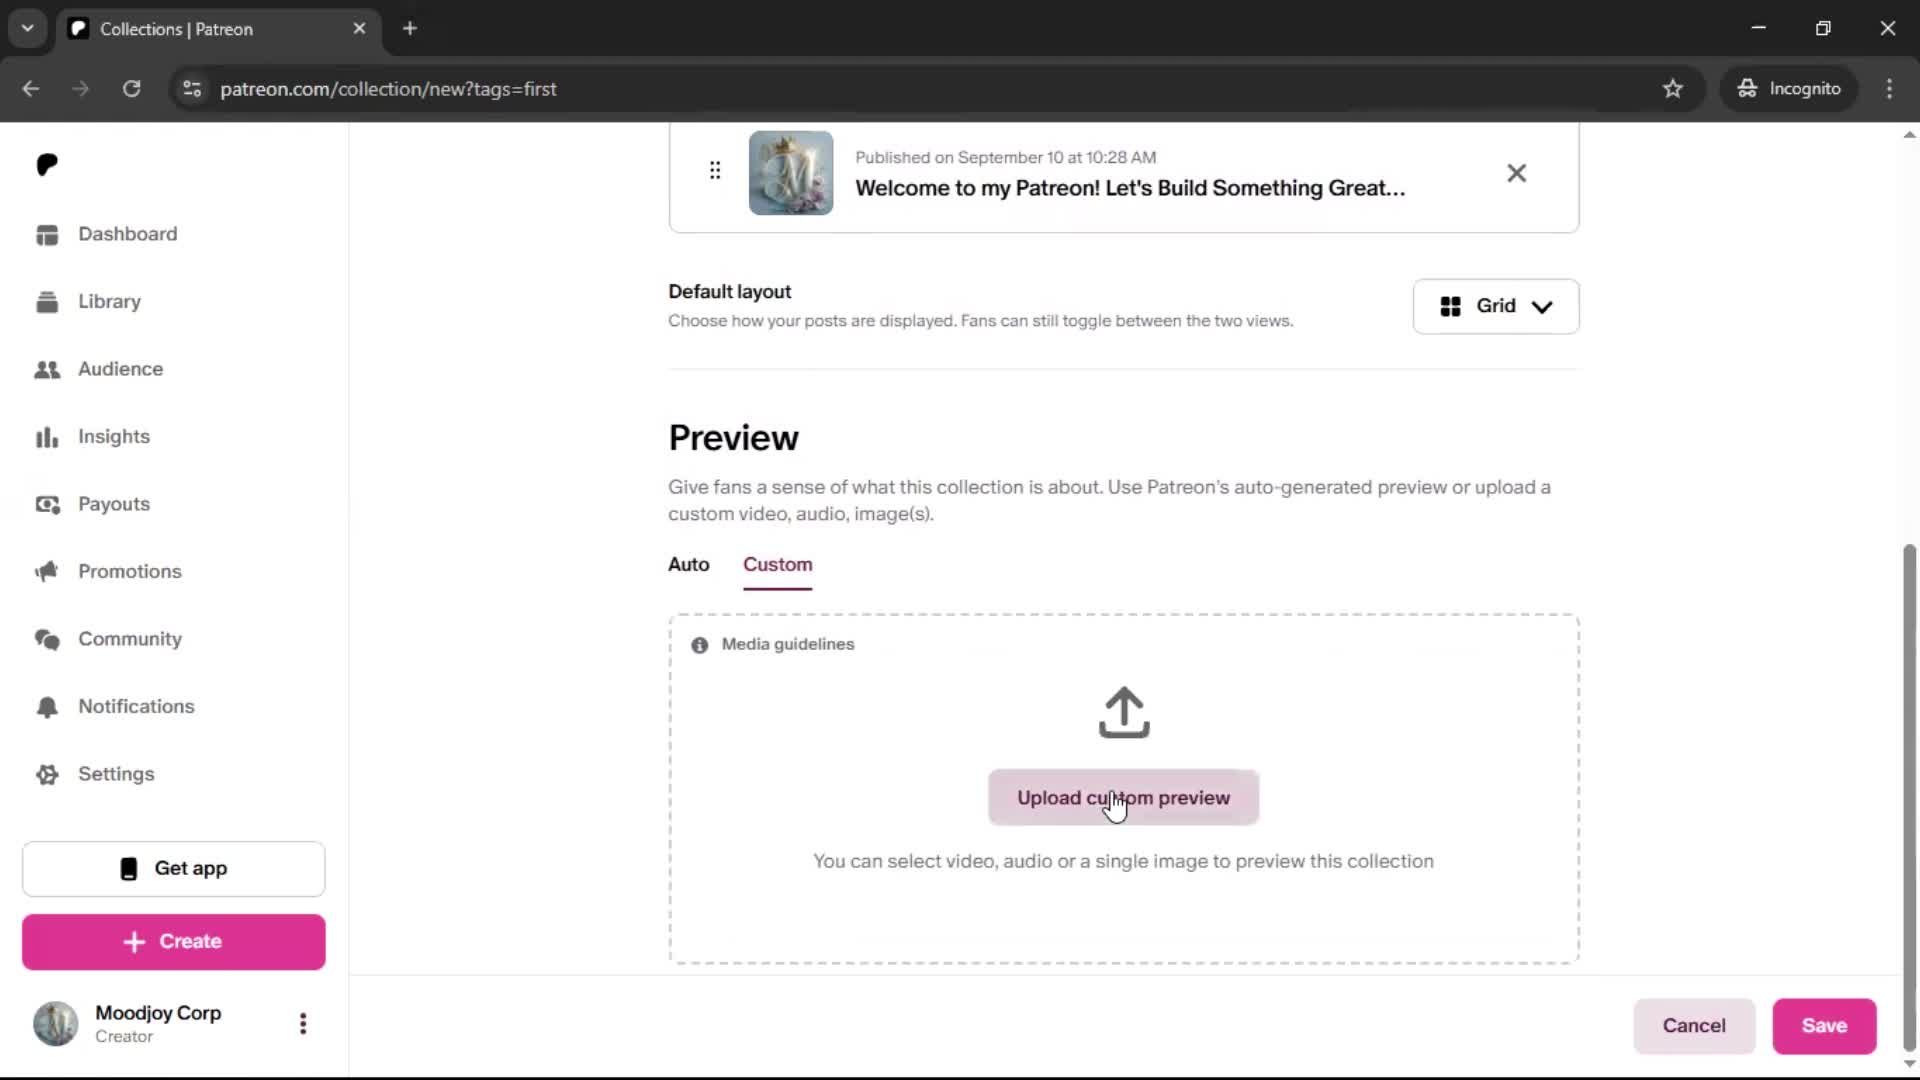
Task: Select the Collections | Patreon browser tab
Action: point(218,29)
